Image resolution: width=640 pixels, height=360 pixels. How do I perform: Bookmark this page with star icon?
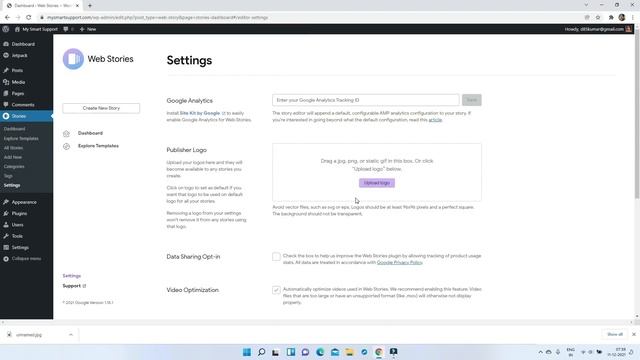(598, 18)
